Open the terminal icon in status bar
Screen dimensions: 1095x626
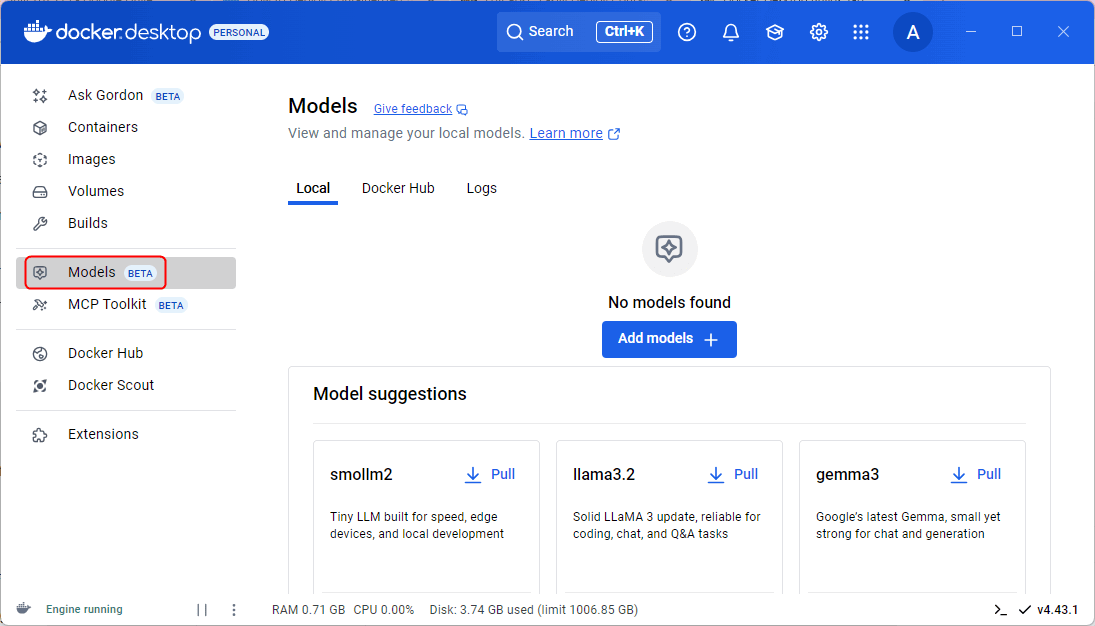[x=1000, y=610]
